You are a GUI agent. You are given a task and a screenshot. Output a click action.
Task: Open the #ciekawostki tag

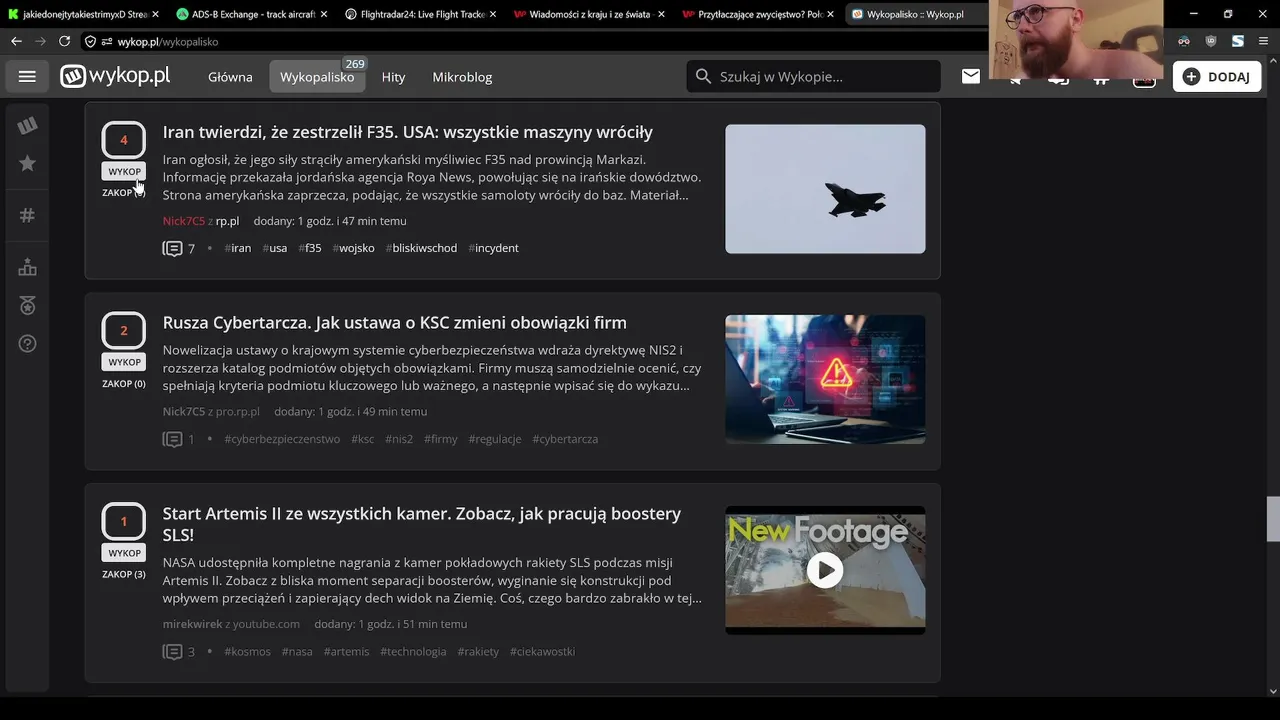[x=542, y=652]
